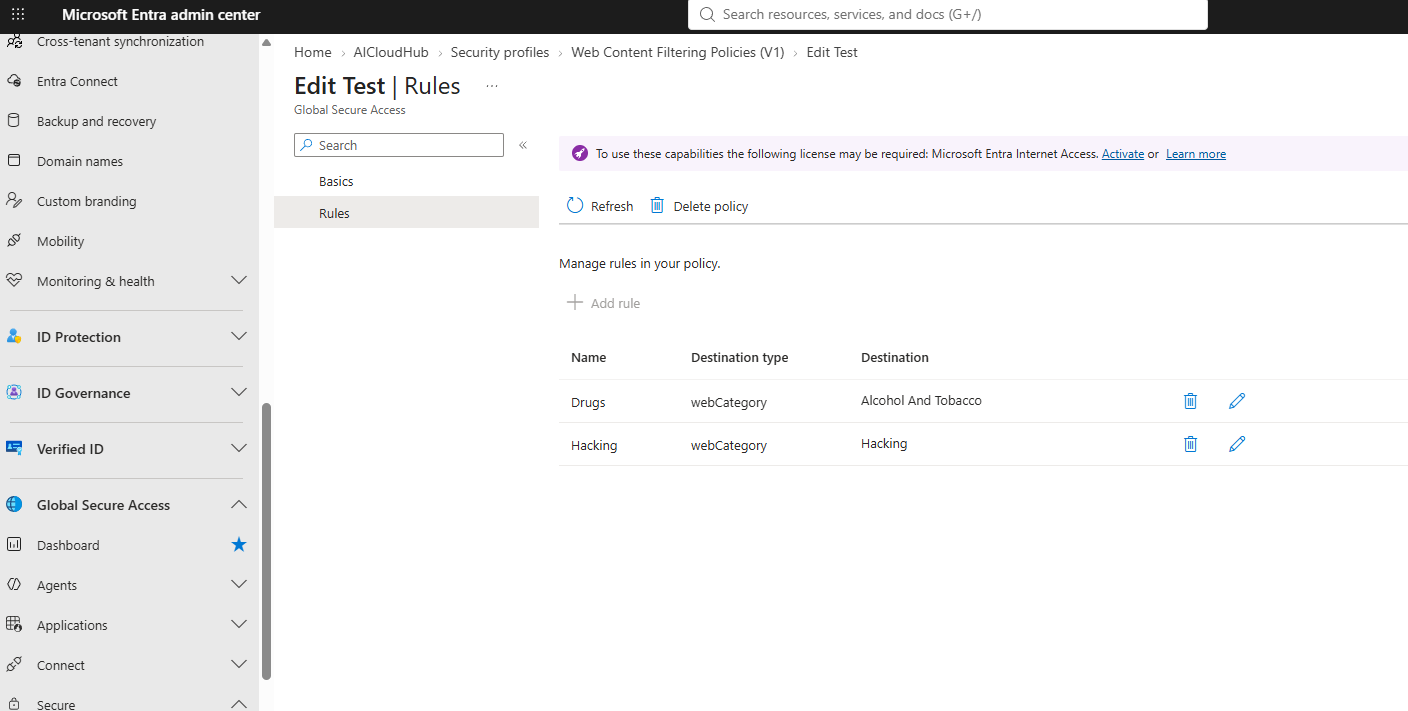Click the Add rule button
The image size is (1408, 711).
(604, 303)
